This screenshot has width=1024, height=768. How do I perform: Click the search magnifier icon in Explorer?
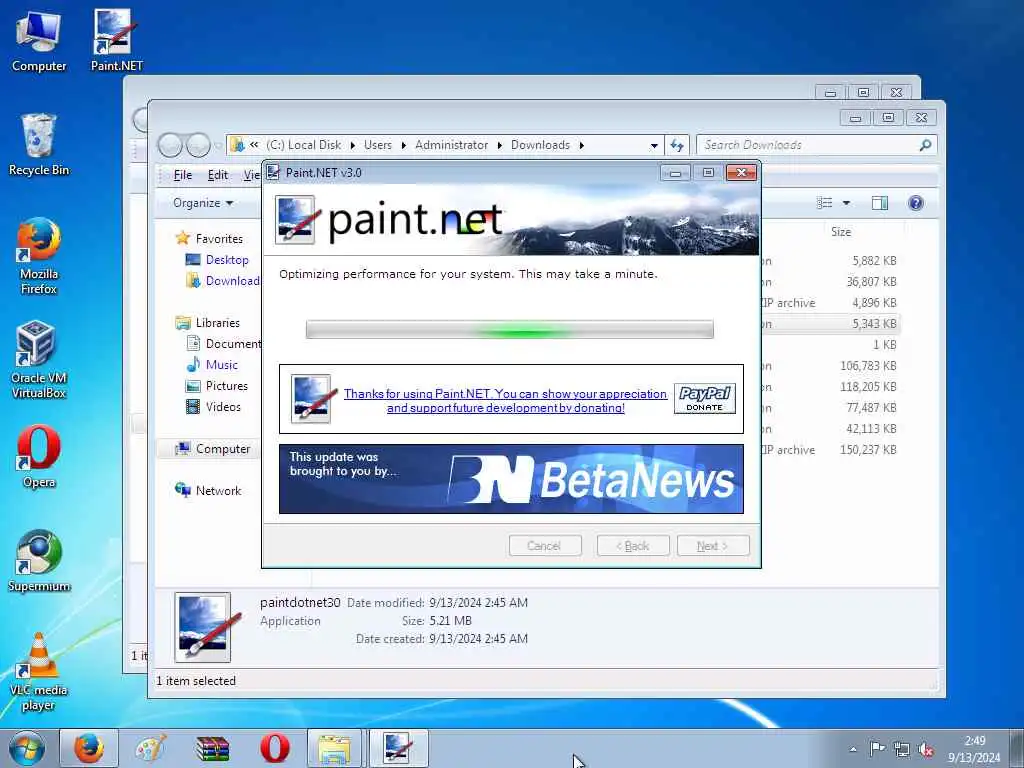click(x=925, y=145)
